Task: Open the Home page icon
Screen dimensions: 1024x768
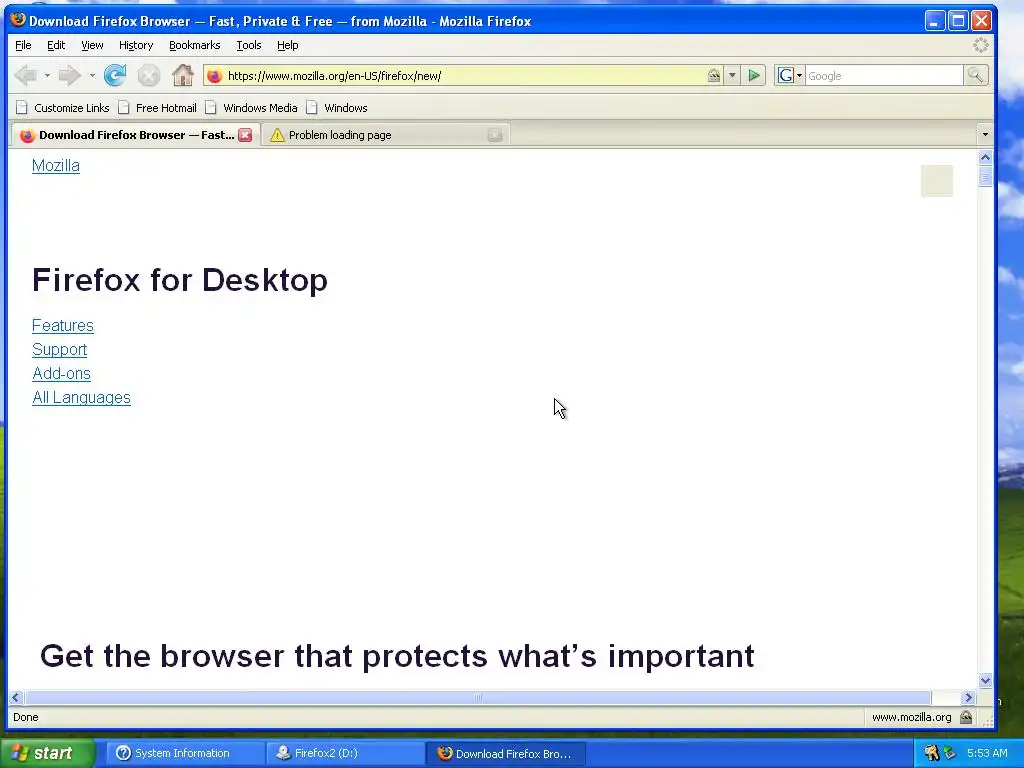Action: (x=183, y=76)
